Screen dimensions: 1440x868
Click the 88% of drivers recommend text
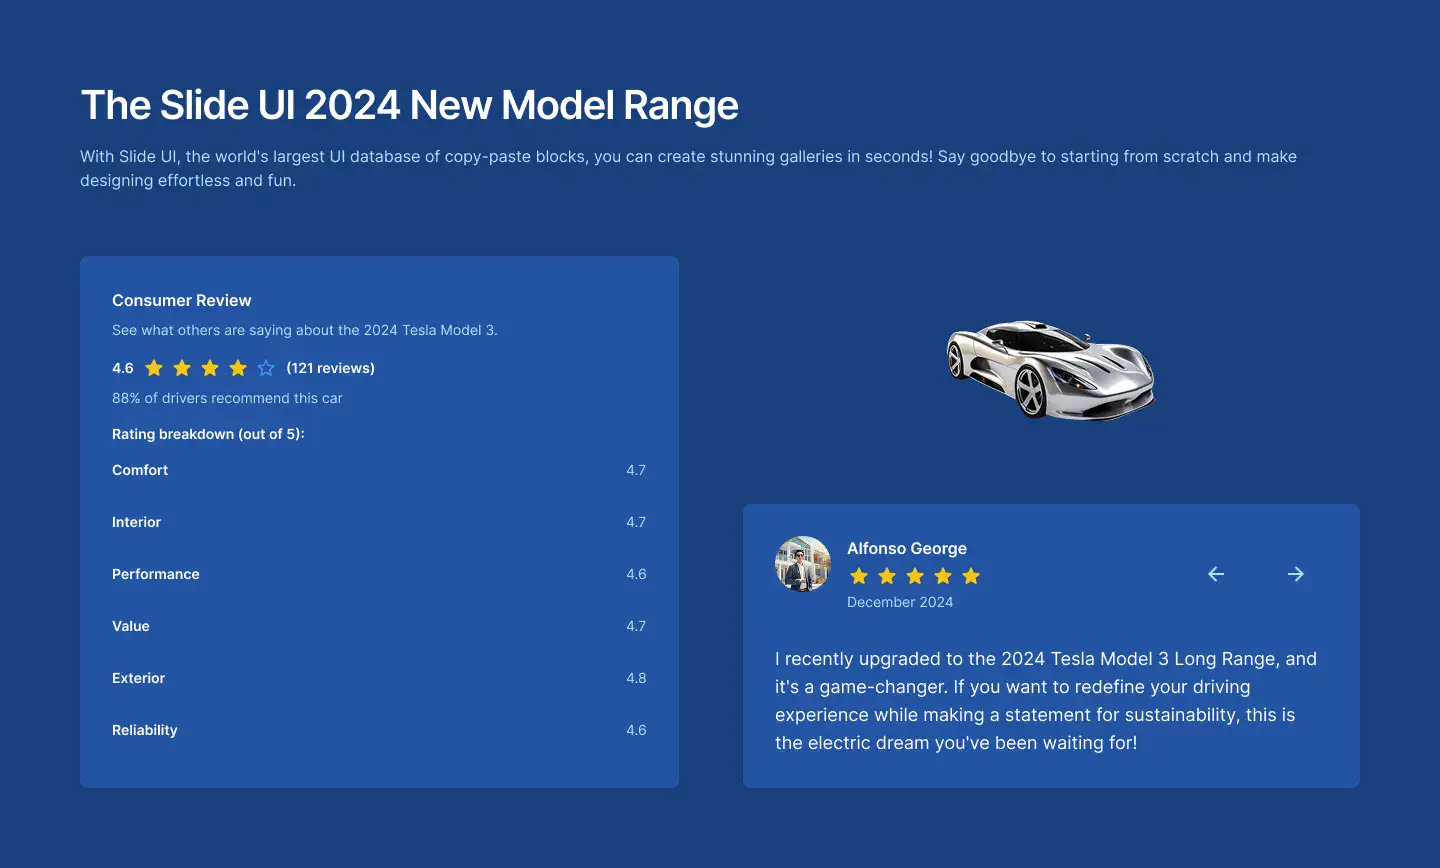click(x=227, y=398)
